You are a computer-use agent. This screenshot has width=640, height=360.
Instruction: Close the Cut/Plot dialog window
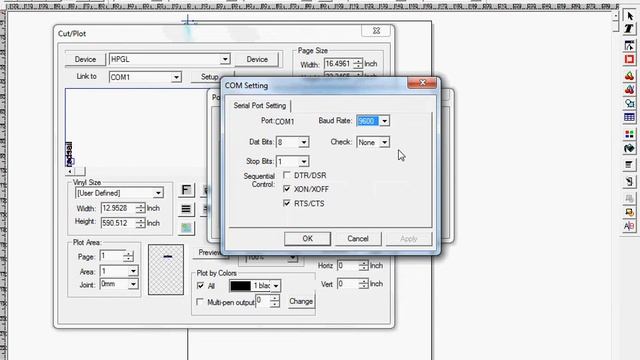click(x=376, y=31)
